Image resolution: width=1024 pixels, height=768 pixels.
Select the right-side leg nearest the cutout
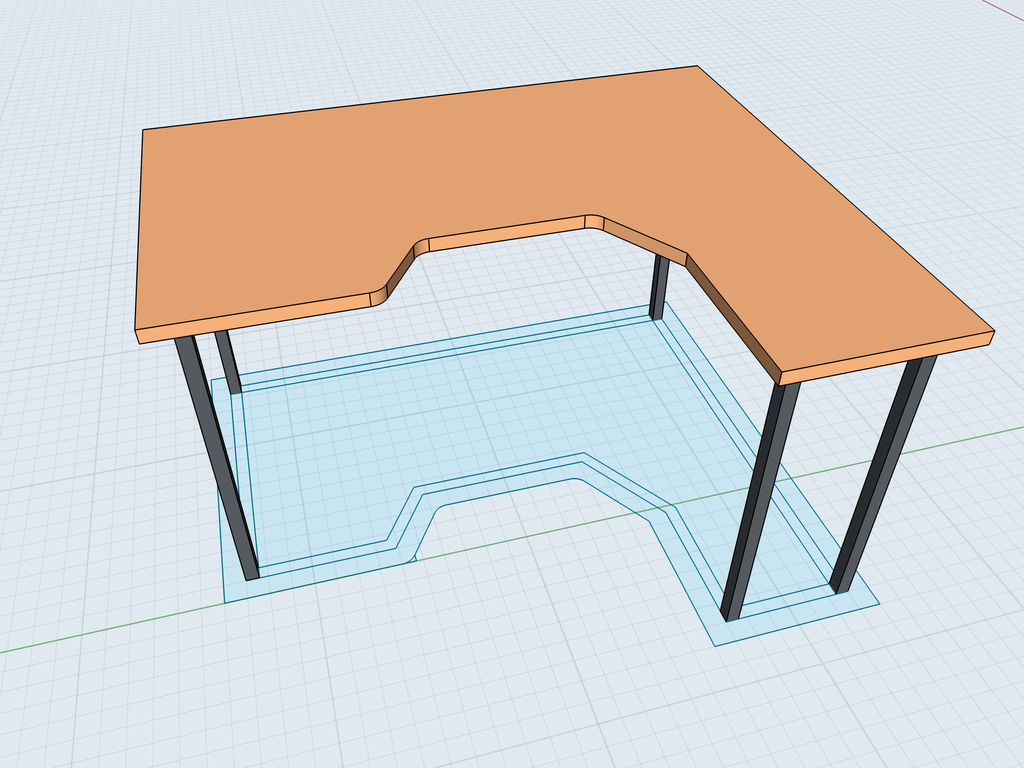point(760,502)
